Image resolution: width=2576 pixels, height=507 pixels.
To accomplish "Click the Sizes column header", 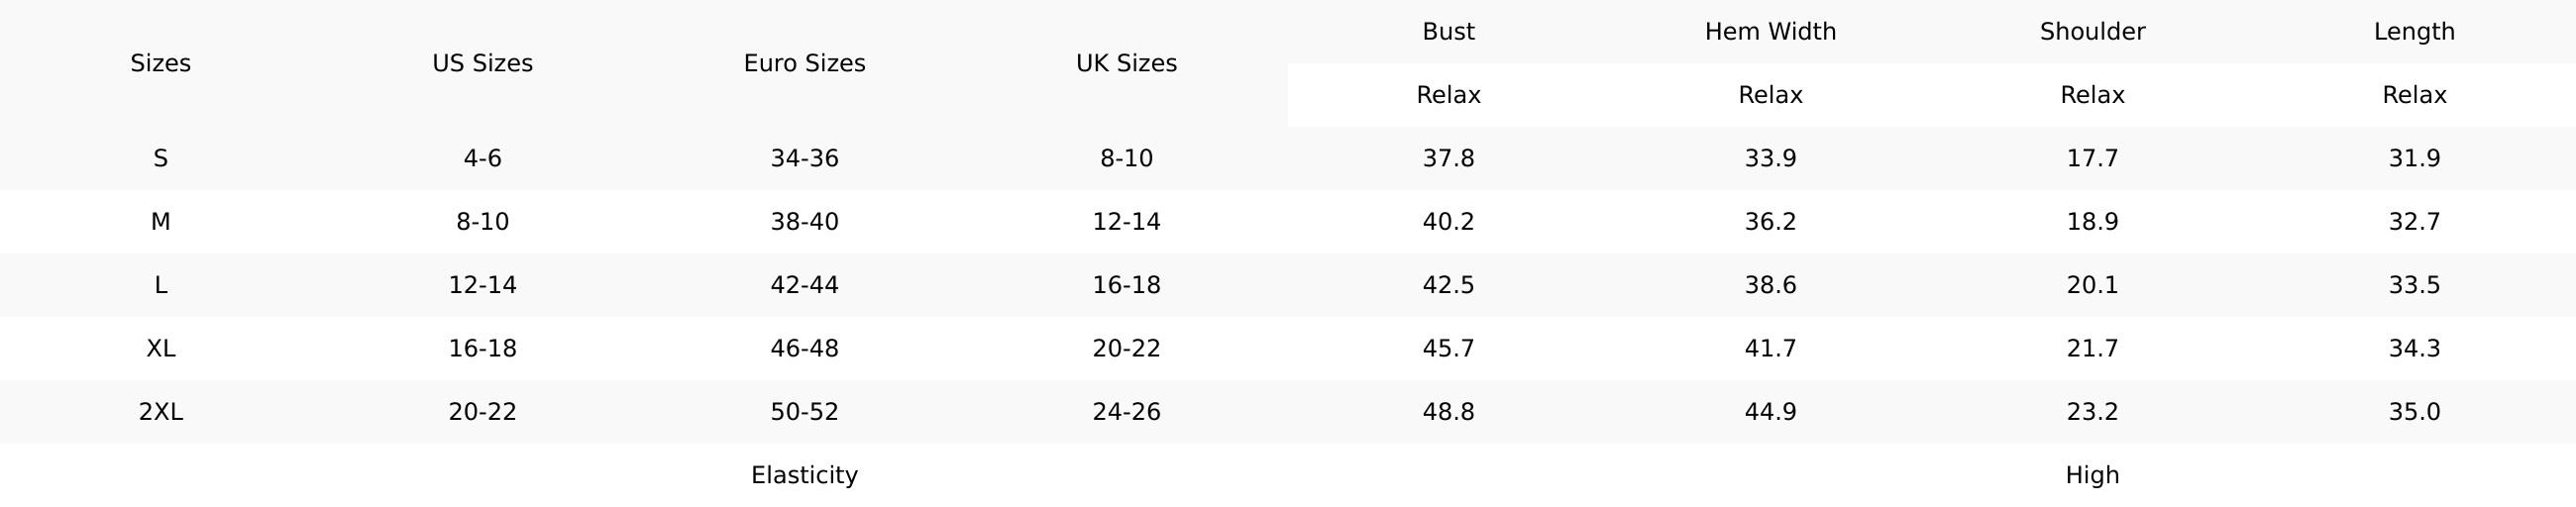I will [160, 63].
